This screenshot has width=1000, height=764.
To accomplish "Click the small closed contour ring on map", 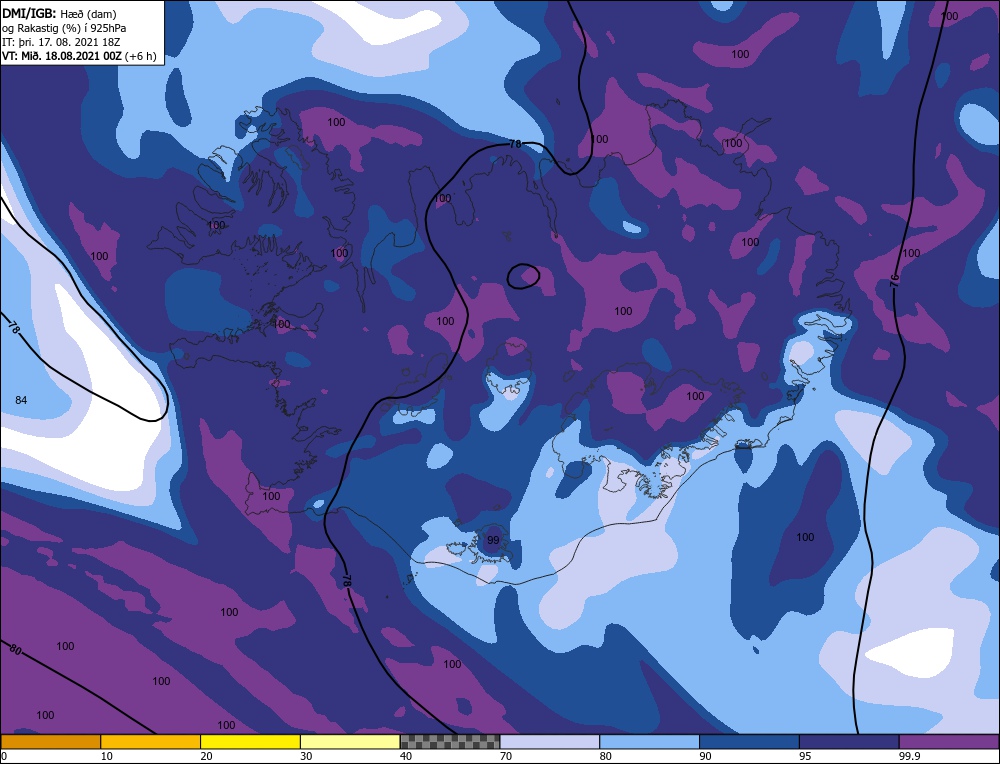I will click(x=524, y=276).
